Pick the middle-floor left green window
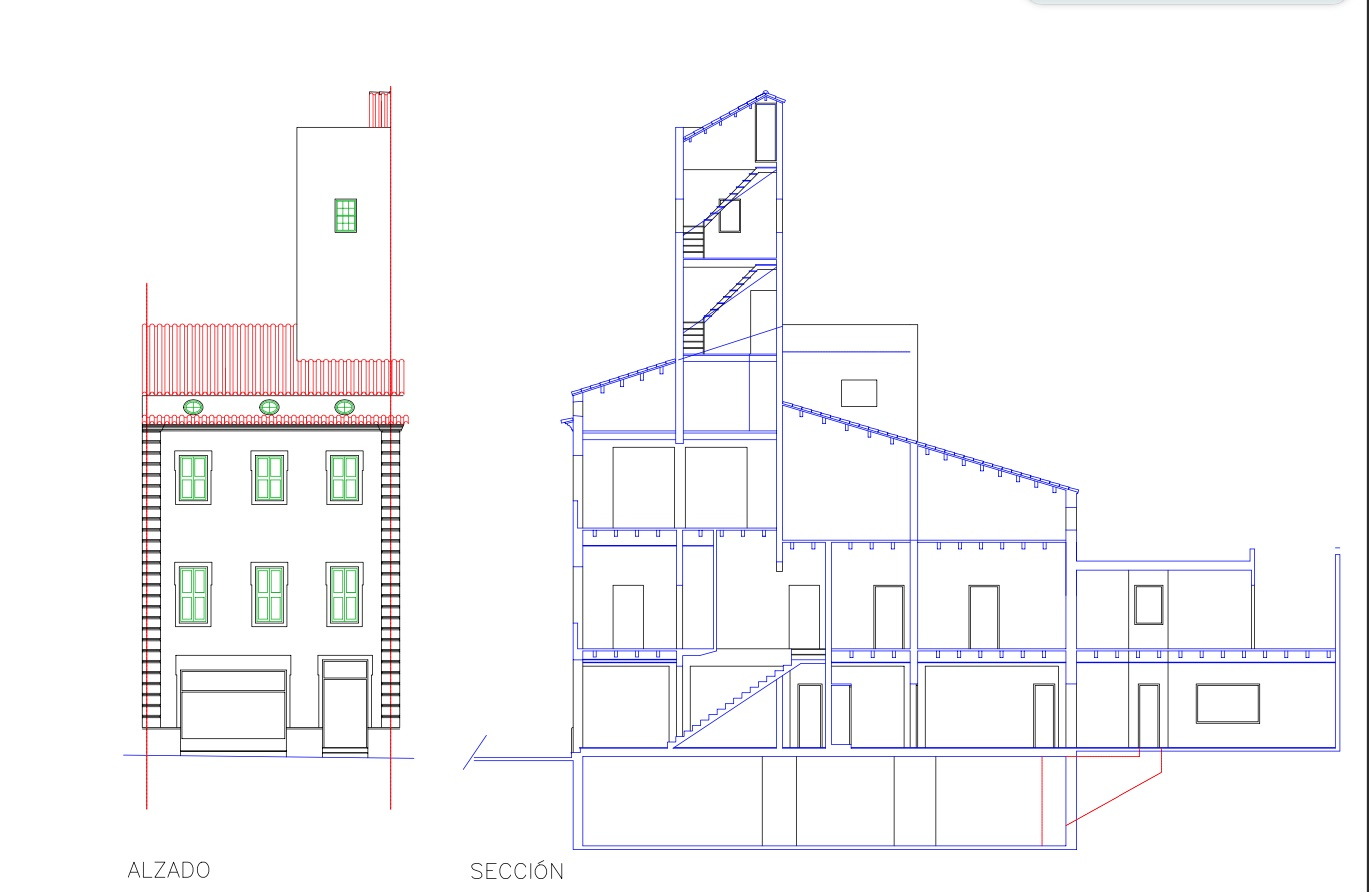This screenshot has width=1369, height=892. [193, 594]
